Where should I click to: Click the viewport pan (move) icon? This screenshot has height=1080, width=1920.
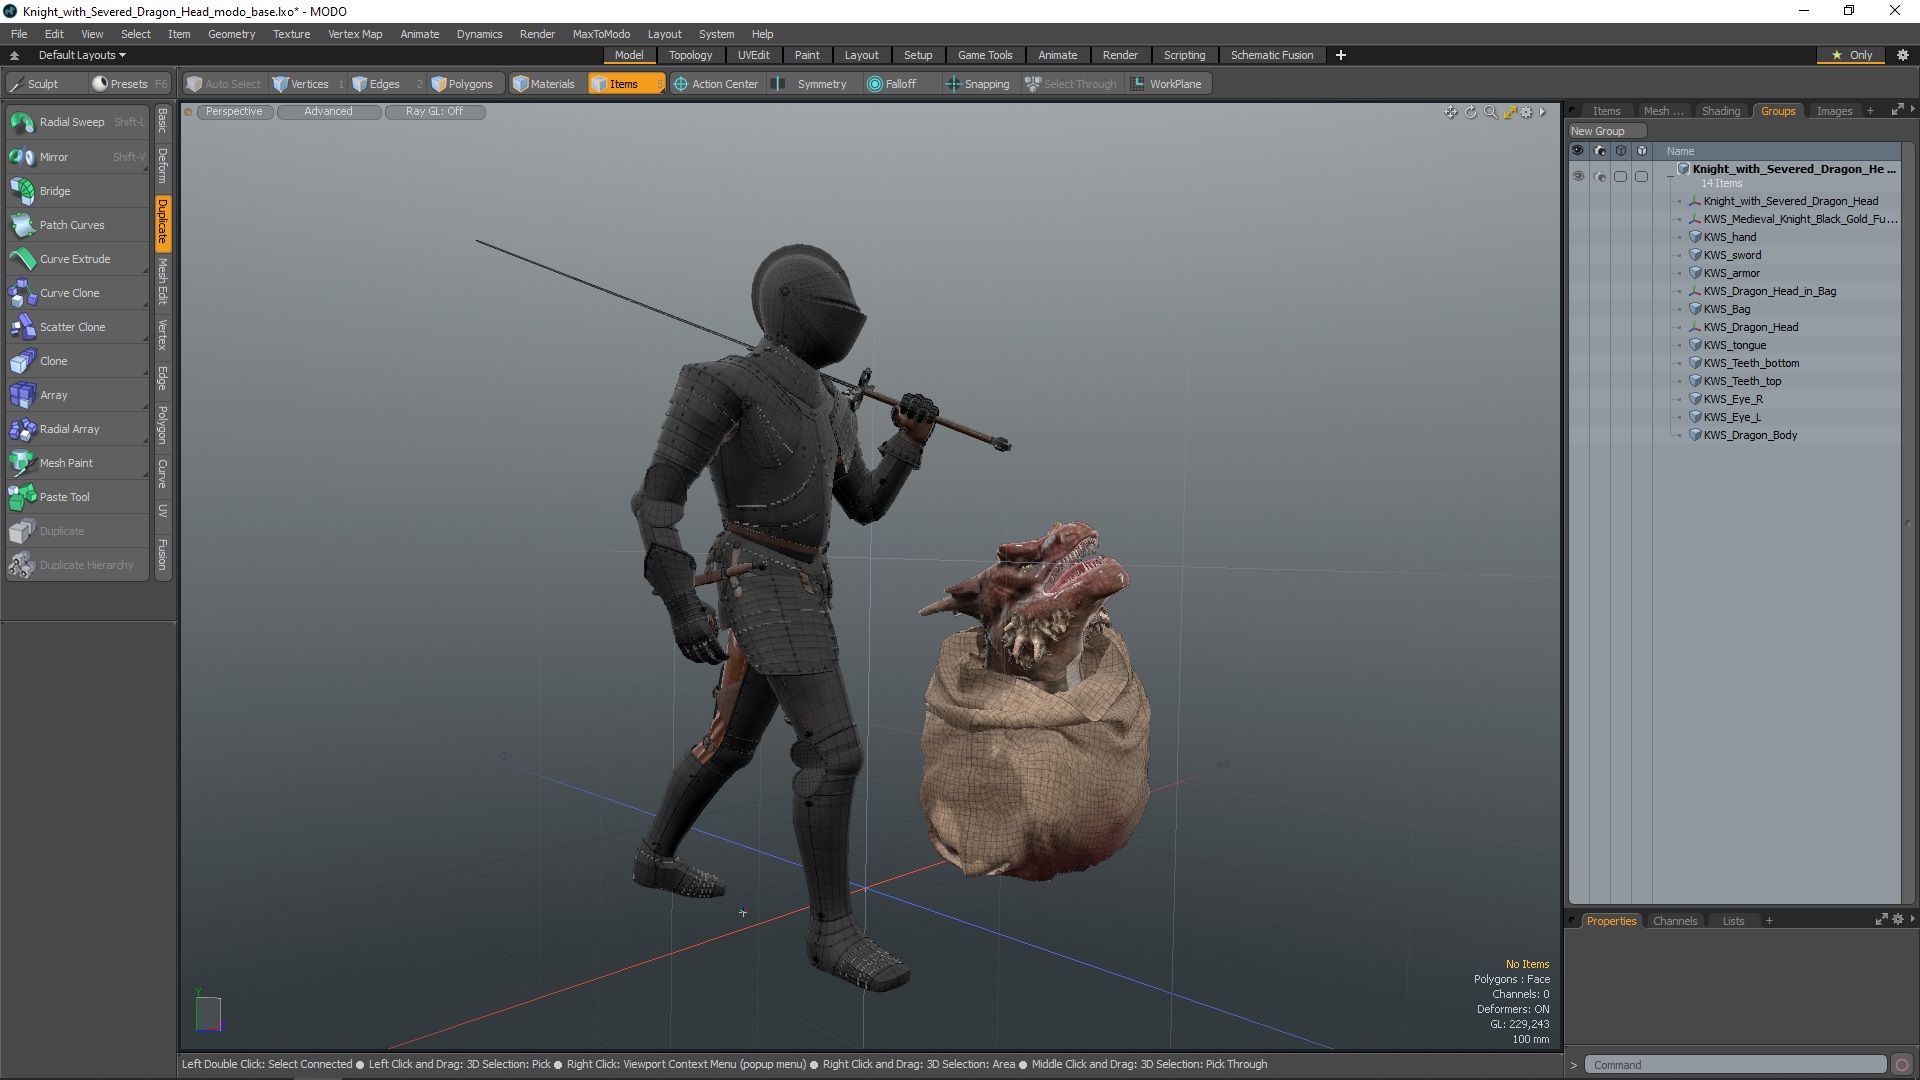tap(1450, 112)
